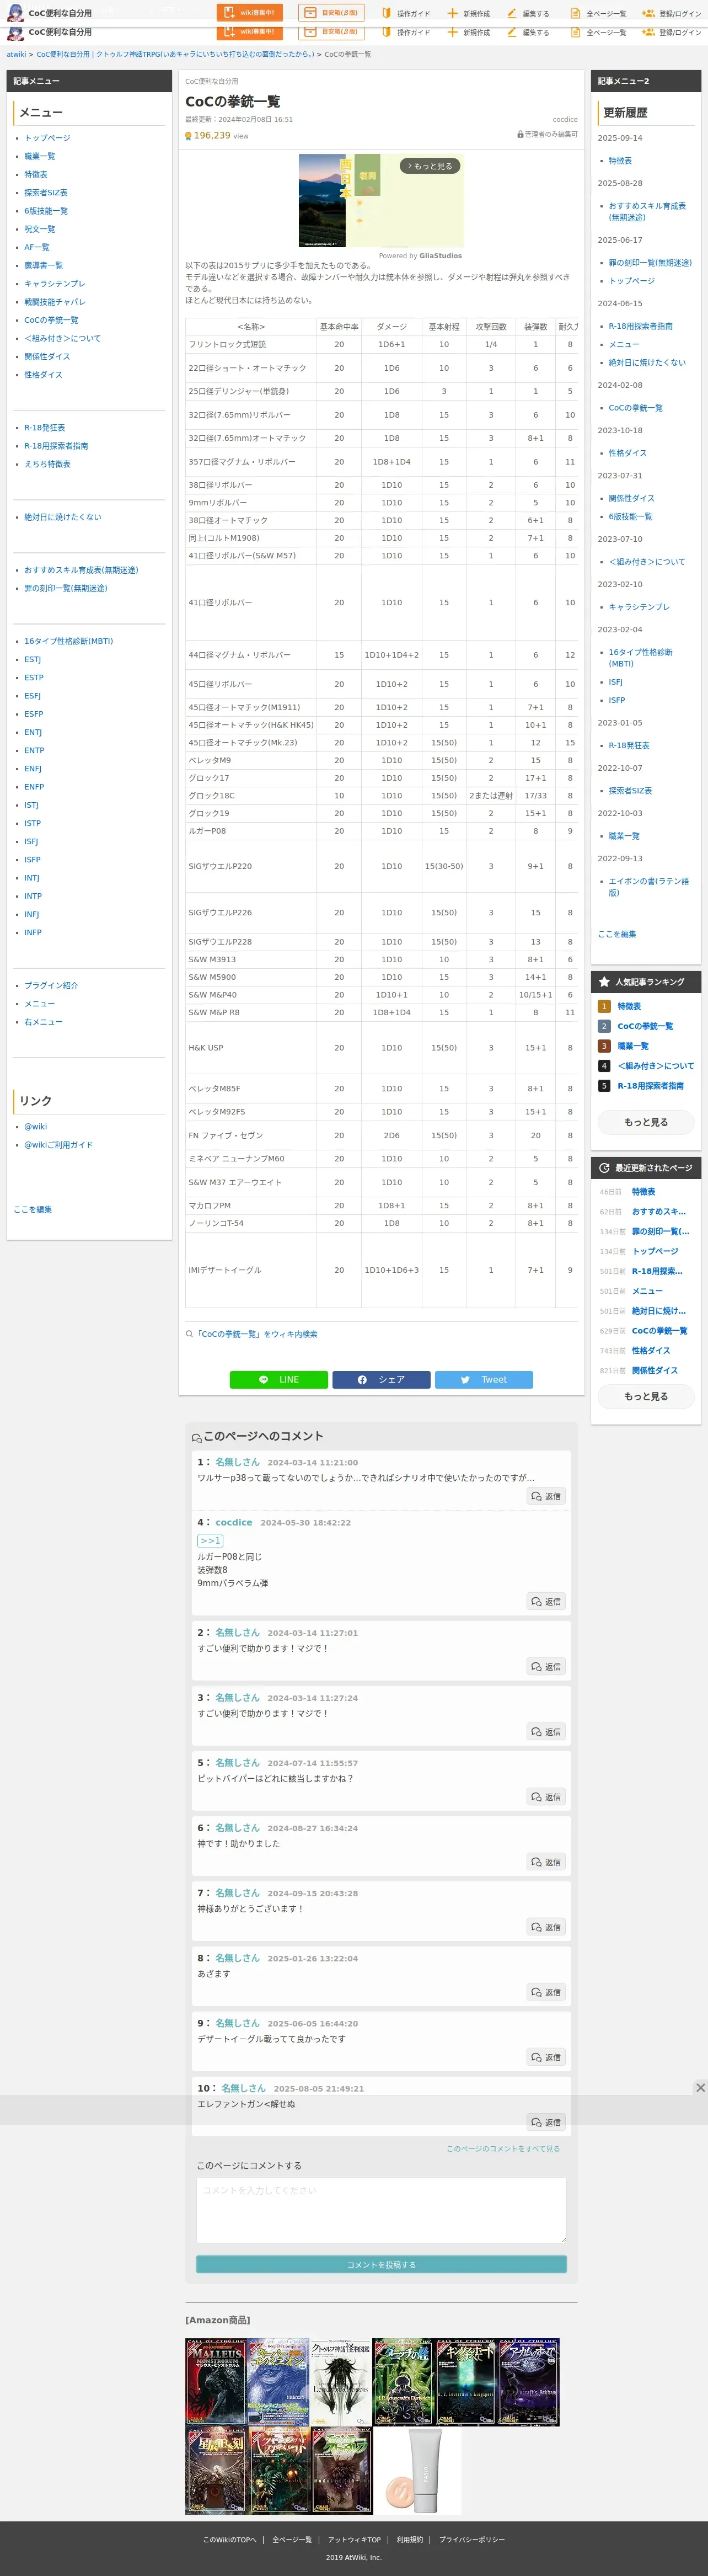708x2576 pixels.
Task: Open 絶対日に焼けたくない in 更新履歴
Action: pyautogui.click(x=647, y=363)
